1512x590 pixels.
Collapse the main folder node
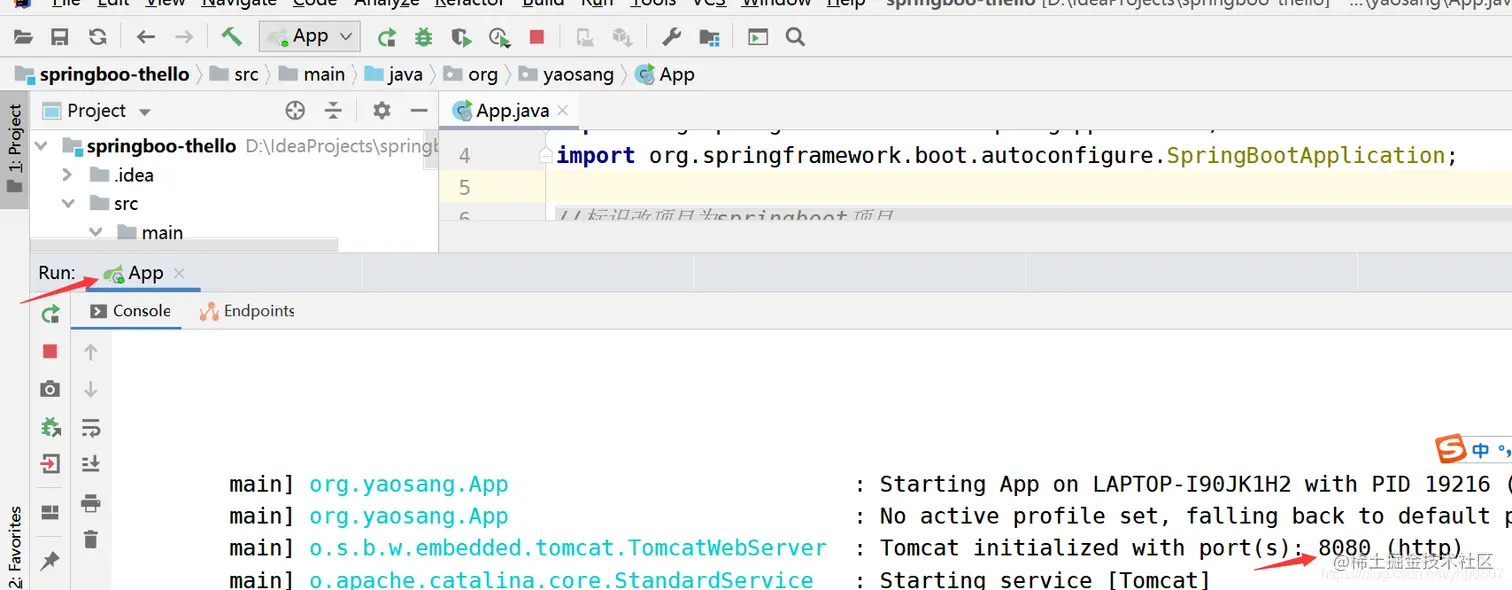(96, 232)
